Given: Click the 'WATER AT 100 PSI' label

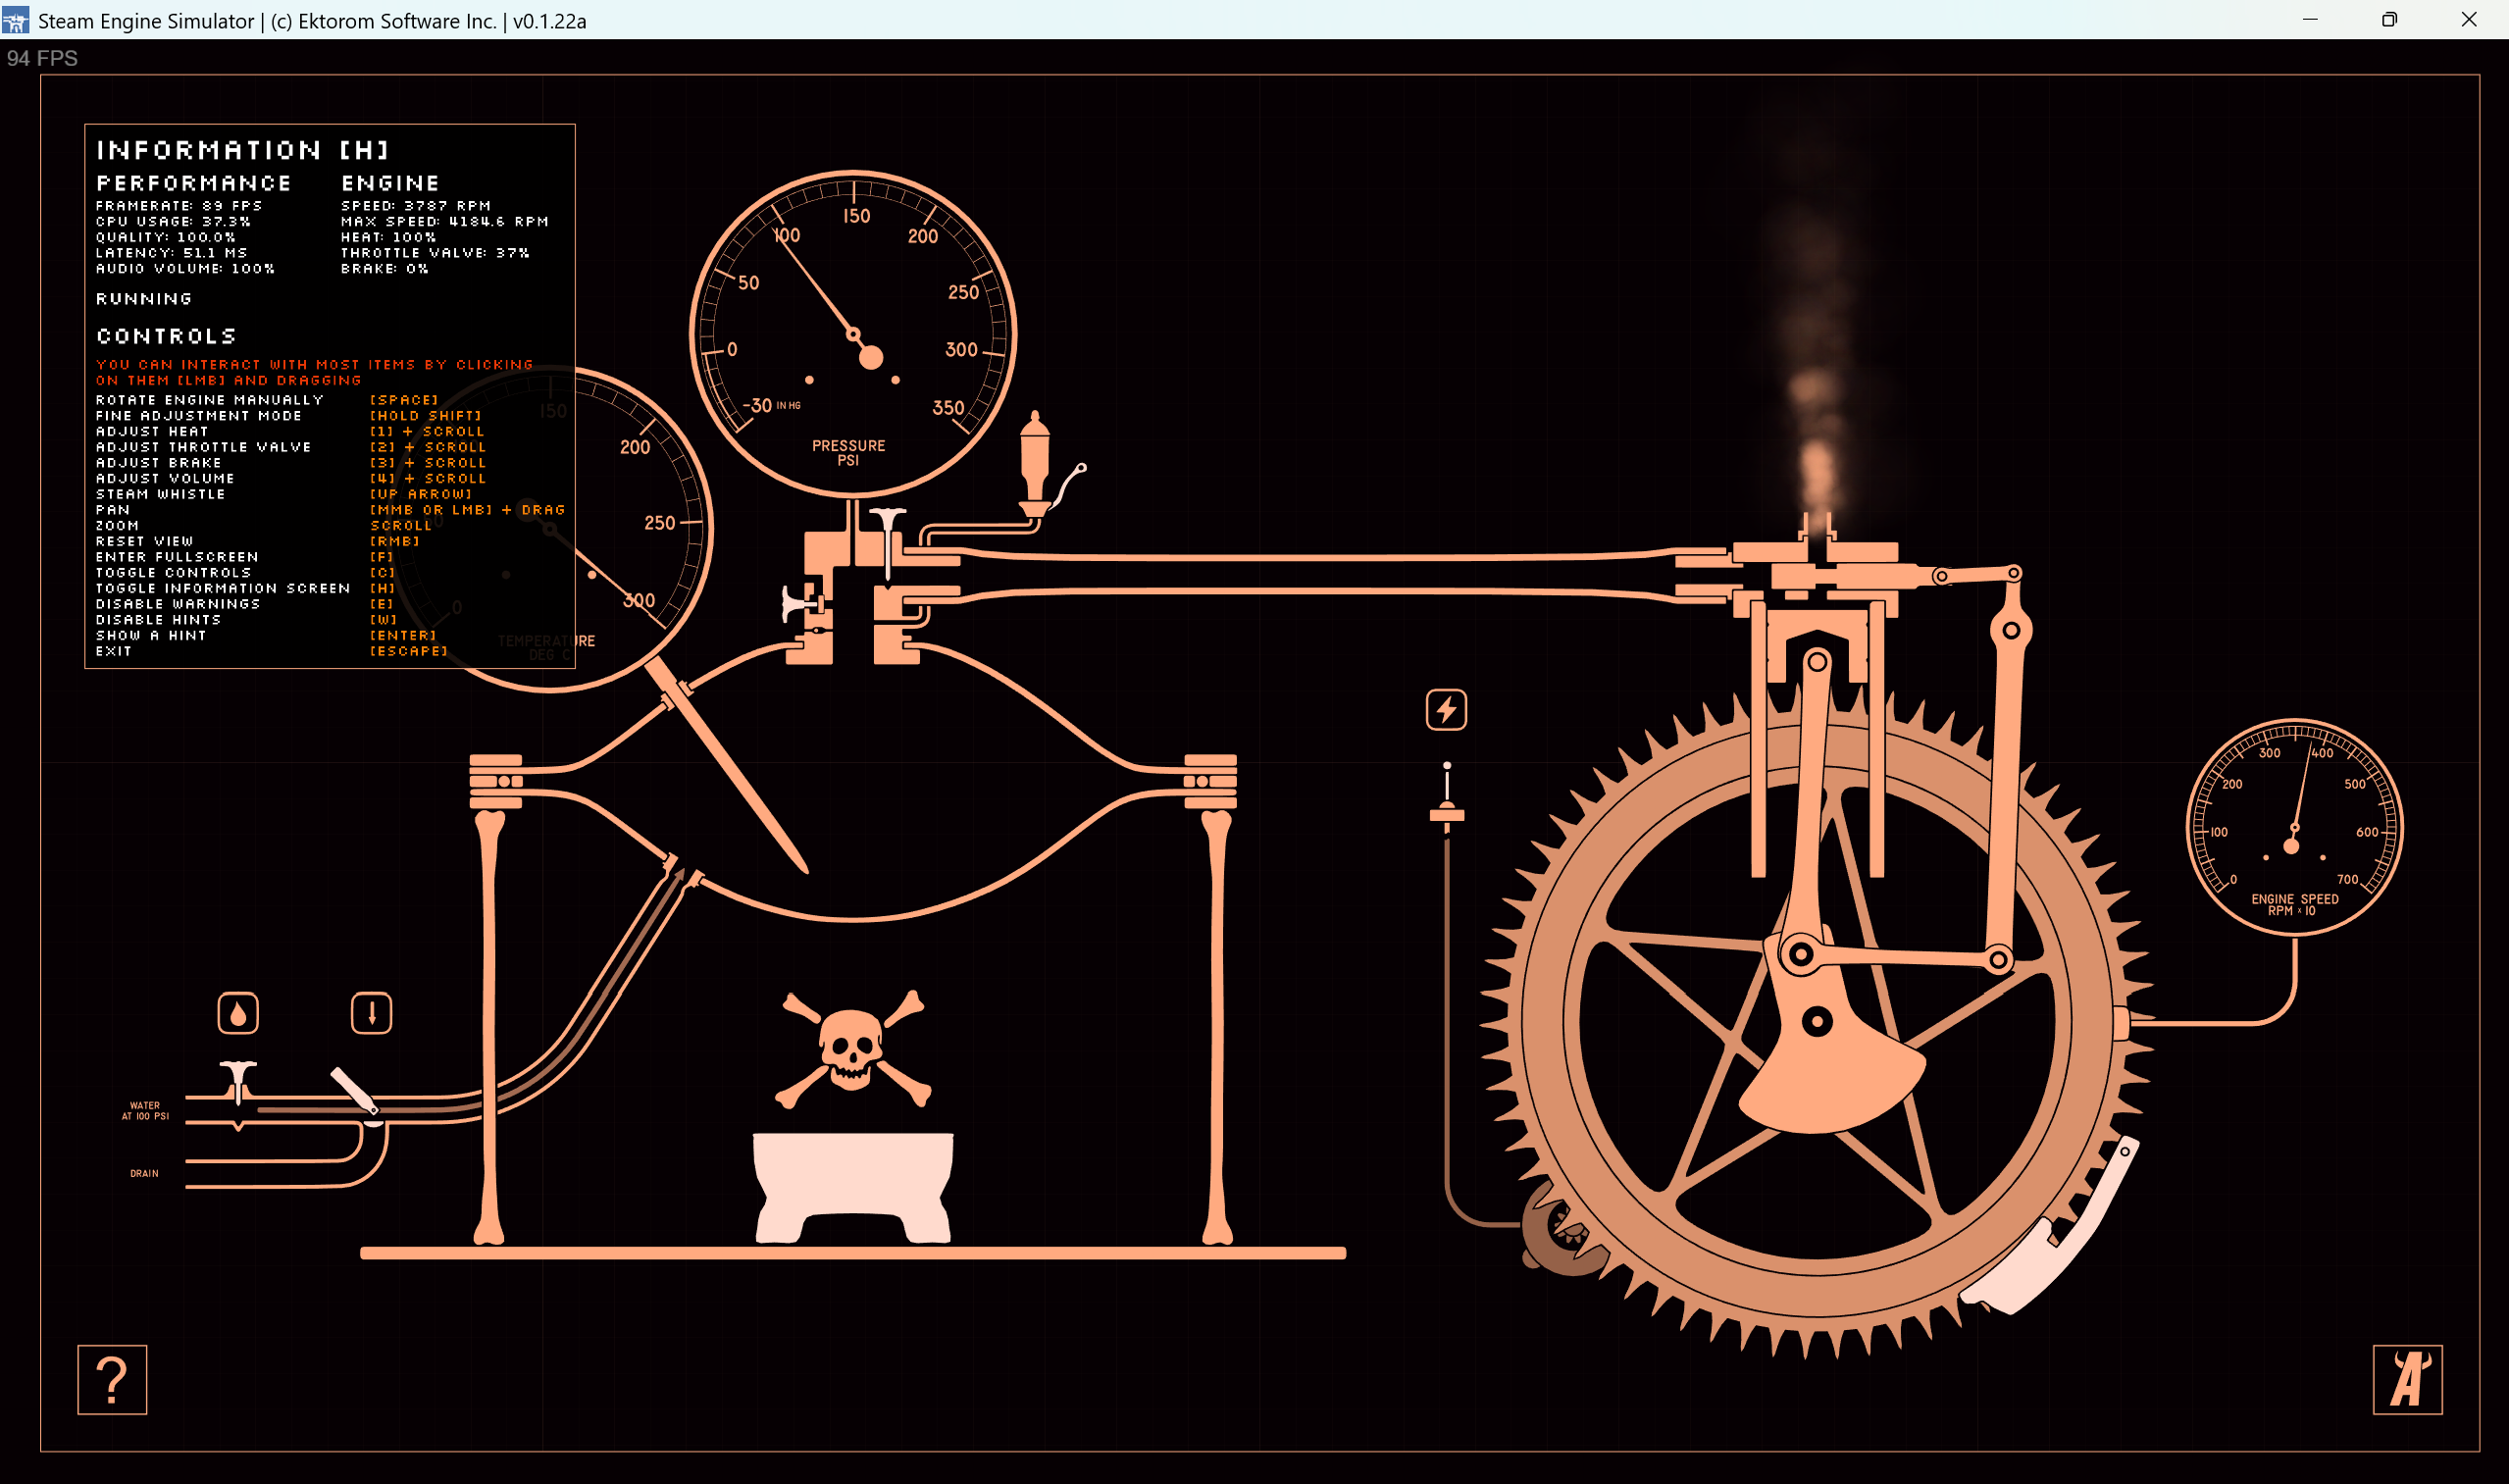Looking at the screenshot, I should [x=145, y=1111].
